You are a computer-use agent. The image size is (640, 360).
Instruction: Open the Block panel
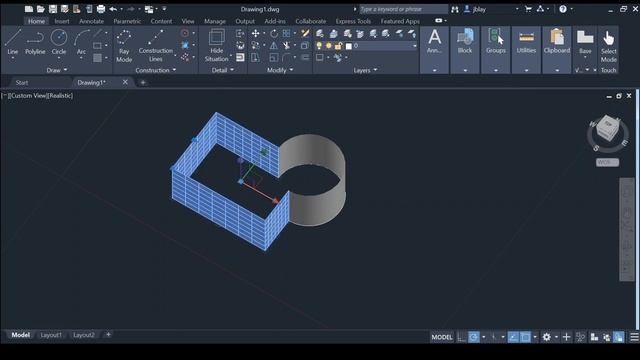pos(464,49)
